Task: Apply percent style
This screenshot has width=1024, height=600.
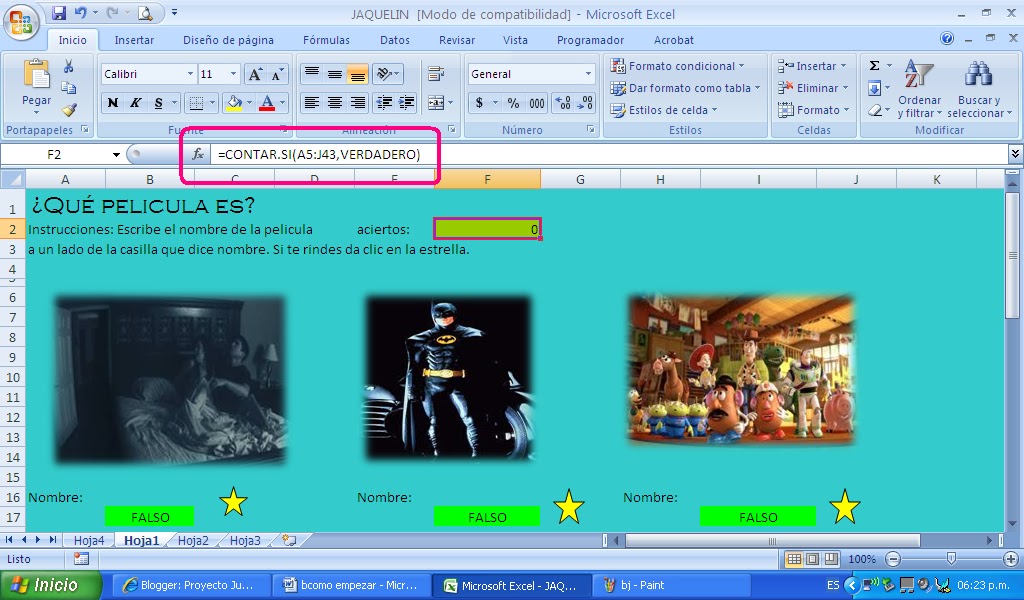Action: click(513, 103)
